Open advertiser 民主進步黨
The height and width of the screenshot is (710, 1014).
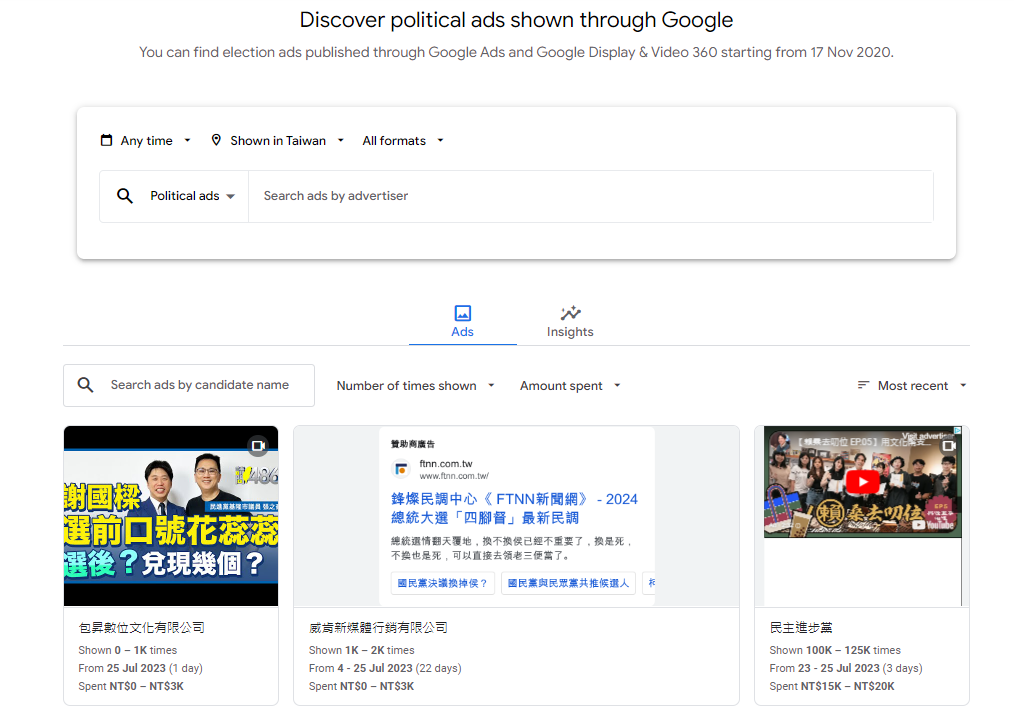(801, 627)
